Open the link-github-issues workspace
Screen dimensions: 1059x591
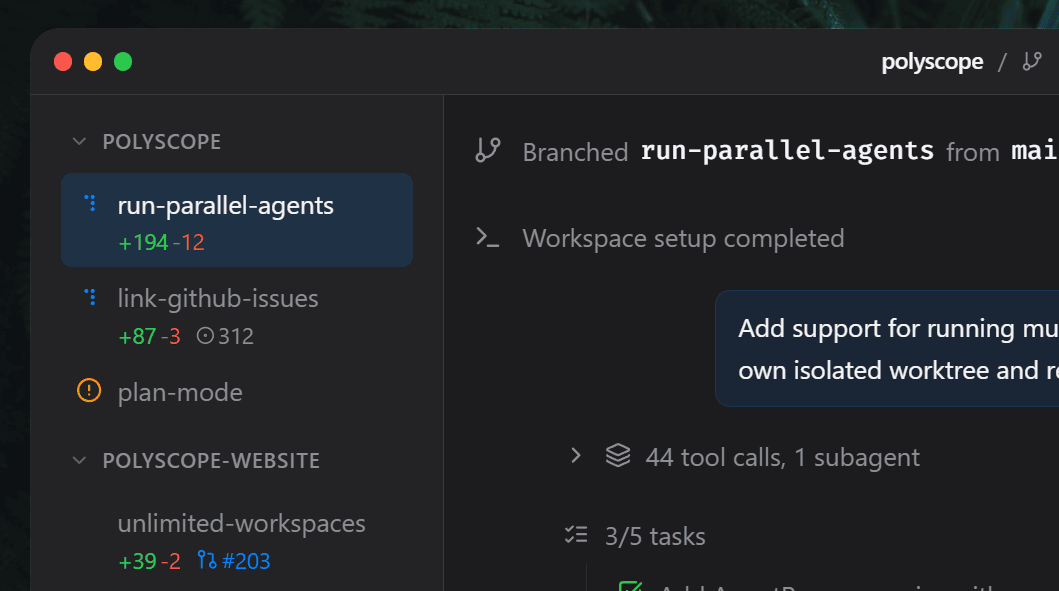click(x=218, y=298)
